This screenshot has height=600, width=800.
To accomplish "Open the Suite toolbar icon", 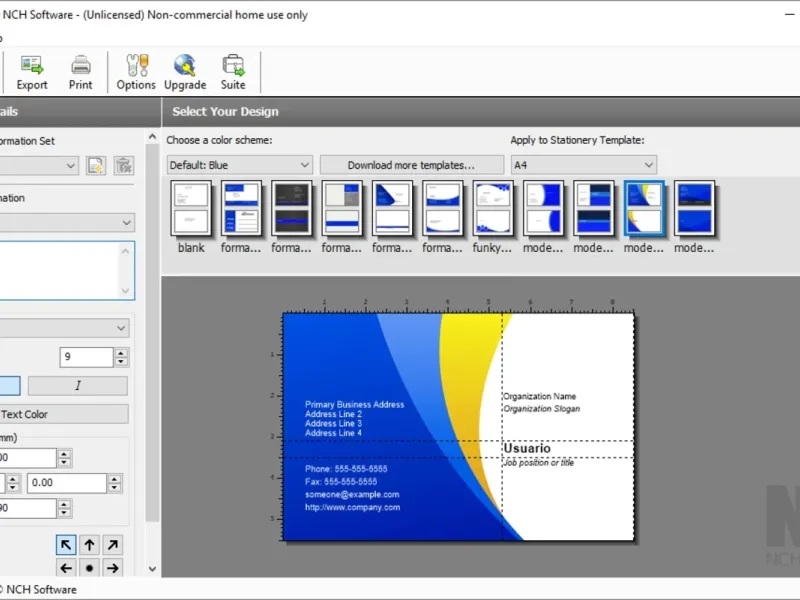I will click(233, 72).
